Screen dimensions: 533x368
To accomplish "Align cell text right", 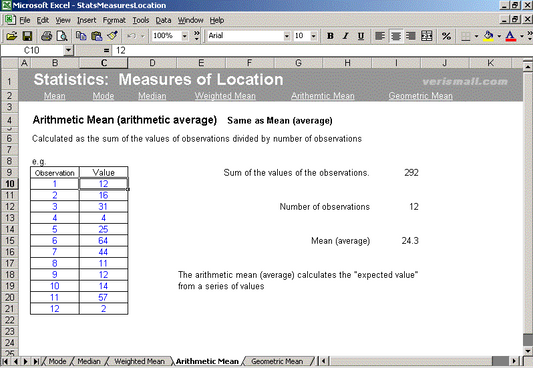I will pos(411,36).
